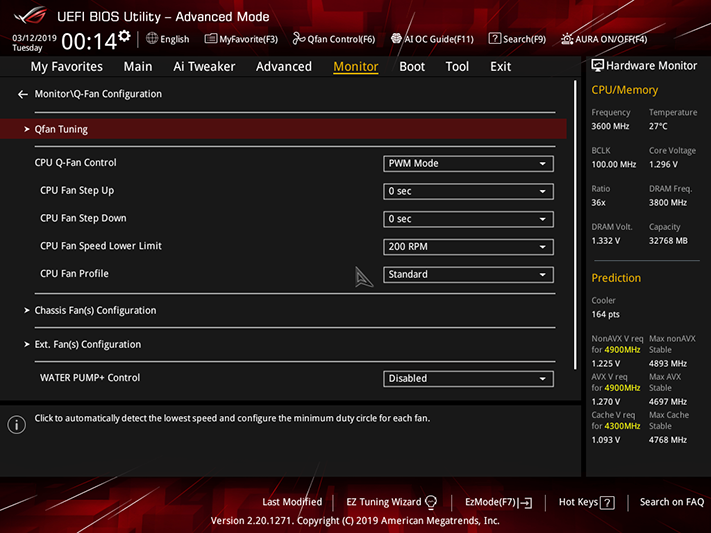711x533 pixels.
Task: Open CPU Fan Step Up dropdown
Action: (x=468, y=191)
